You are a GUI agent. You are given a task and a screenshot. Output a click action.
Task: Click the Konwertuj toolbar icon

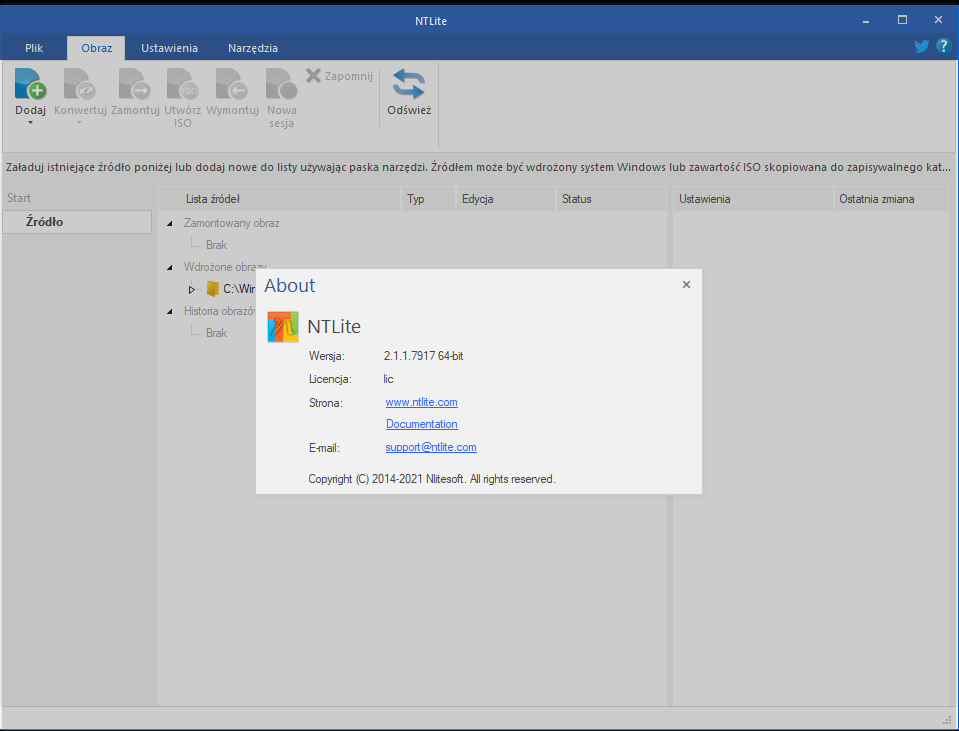pos(80,84)
